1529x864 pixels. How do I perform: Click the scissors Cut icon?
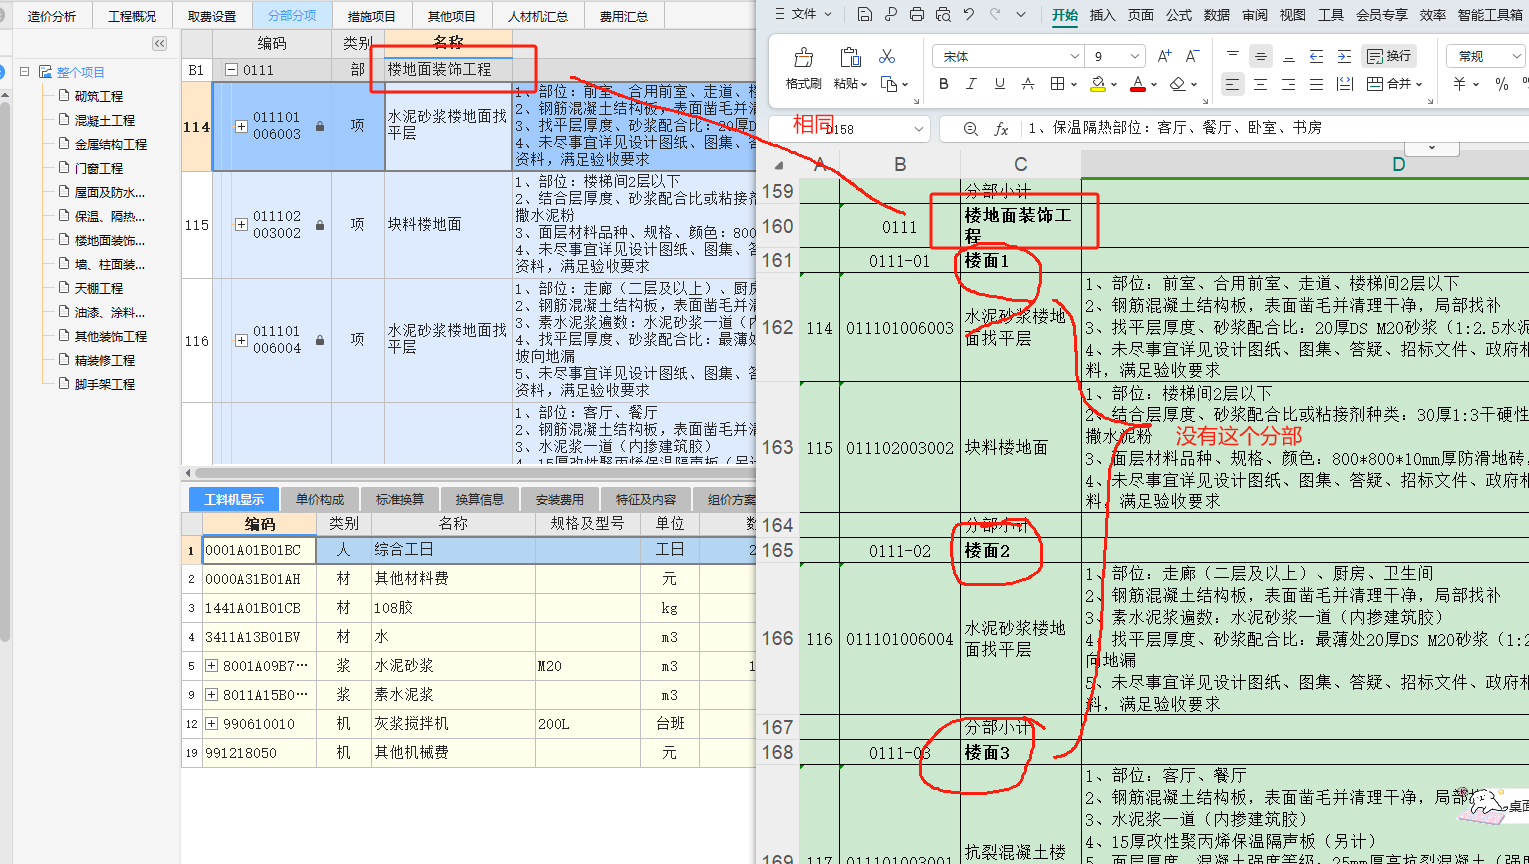click(887, 56)
